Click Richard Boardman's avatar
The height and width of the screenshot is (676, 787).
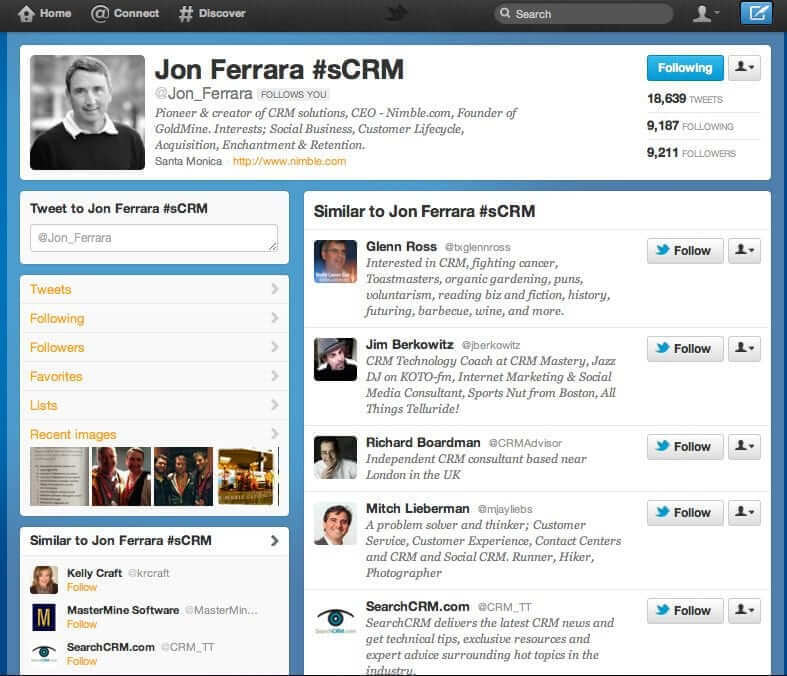[335, 457]
